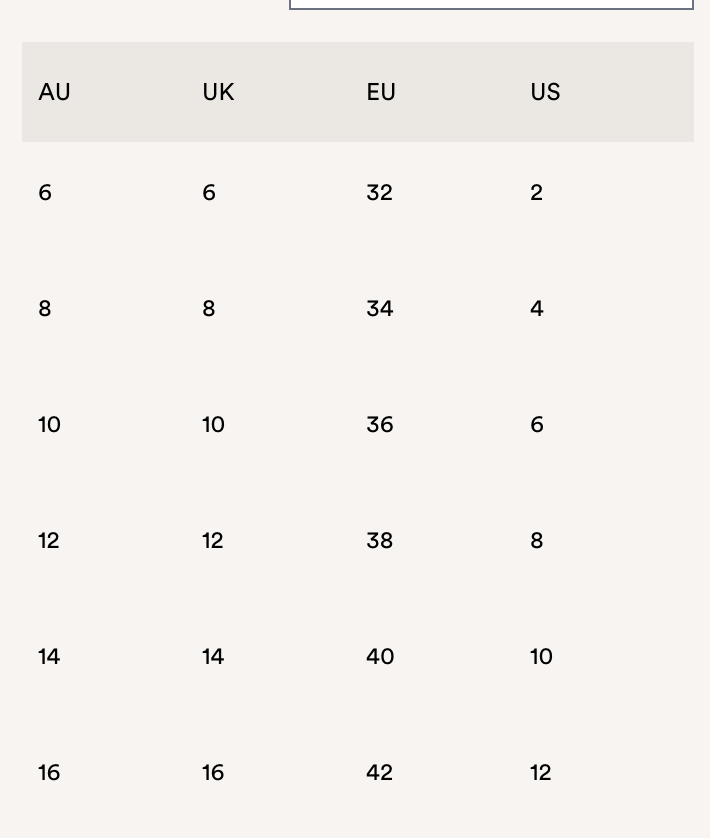Click EU size 38 in the table
Screen dimensions: 710x838
coord(379,541)
